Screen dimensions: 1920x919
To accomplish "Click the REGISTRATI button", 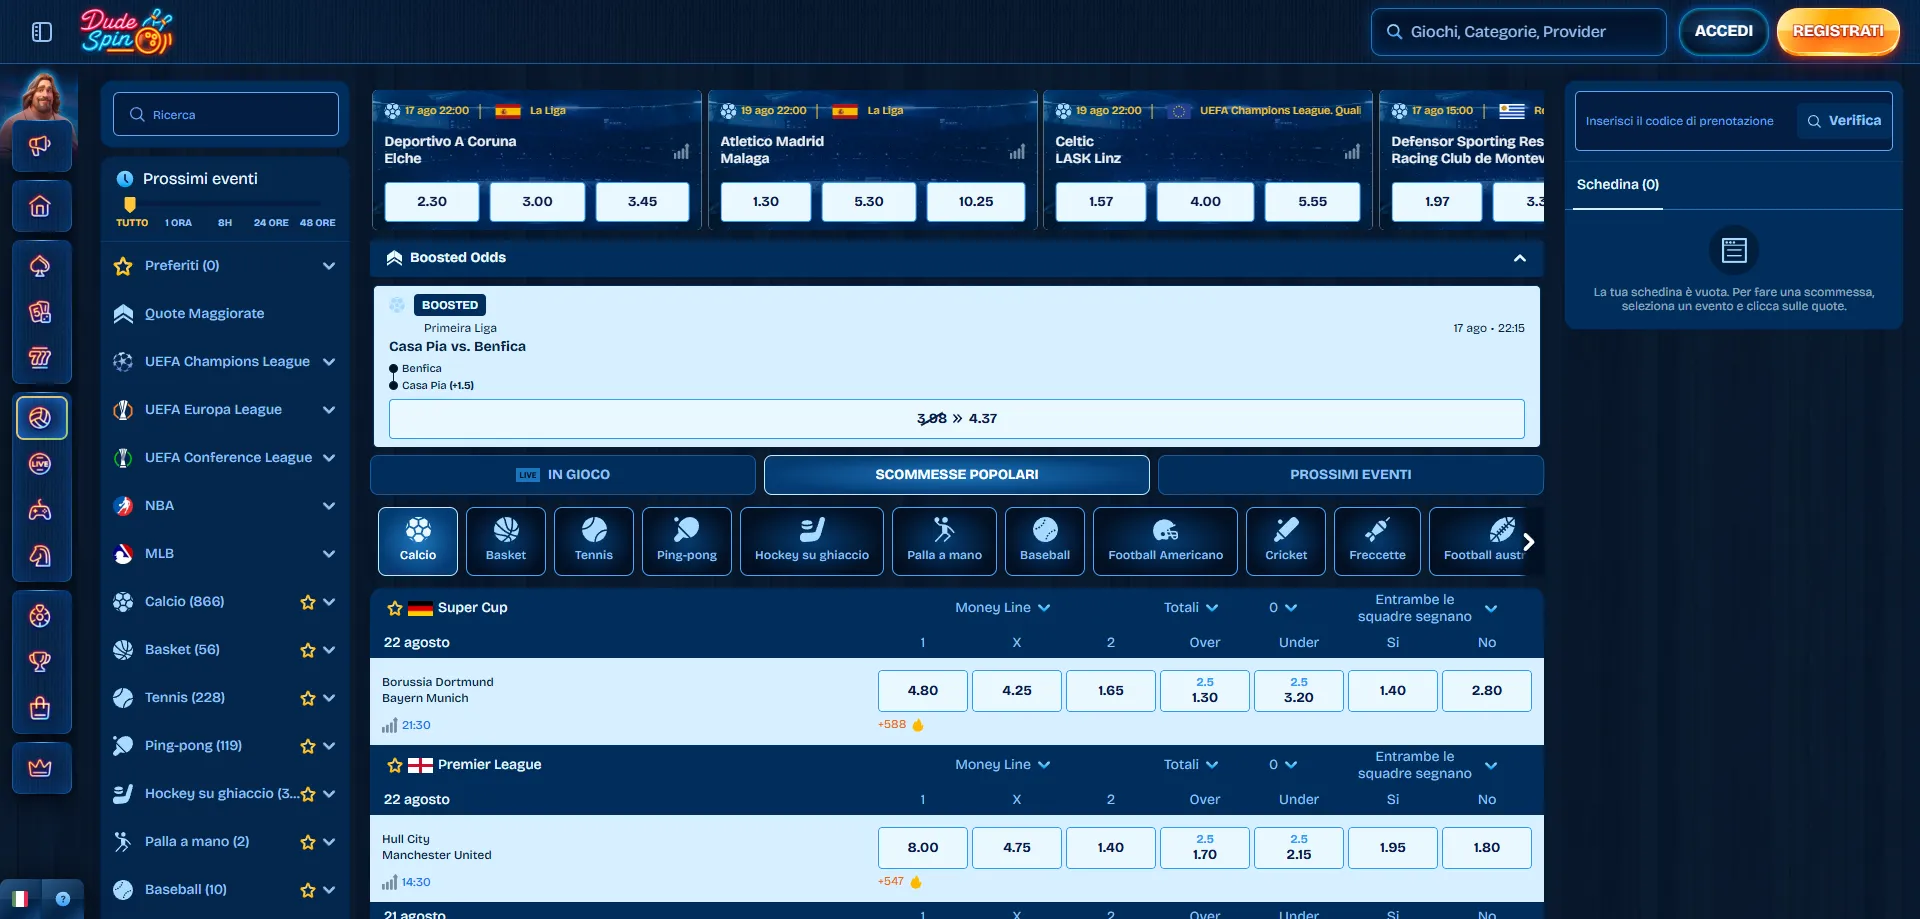I will click(1838, 31).
